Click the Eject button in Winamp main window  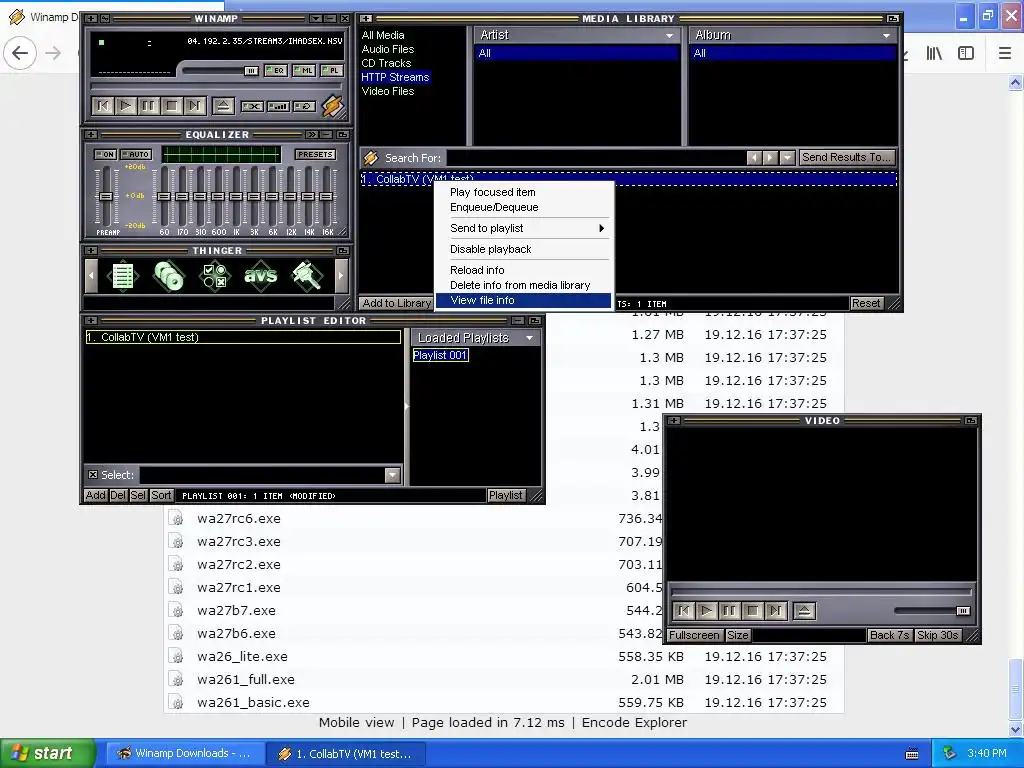coord(223,106)
